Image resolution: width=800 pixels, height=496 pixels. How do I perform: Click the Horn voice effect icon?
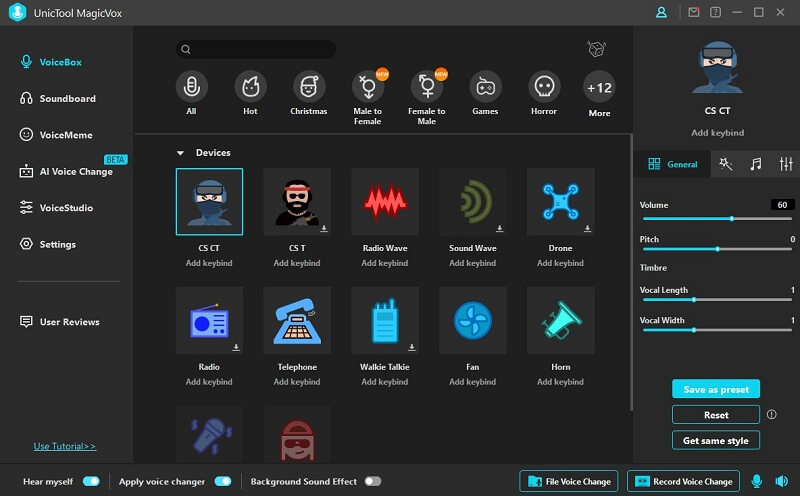(x=560, y=321)
